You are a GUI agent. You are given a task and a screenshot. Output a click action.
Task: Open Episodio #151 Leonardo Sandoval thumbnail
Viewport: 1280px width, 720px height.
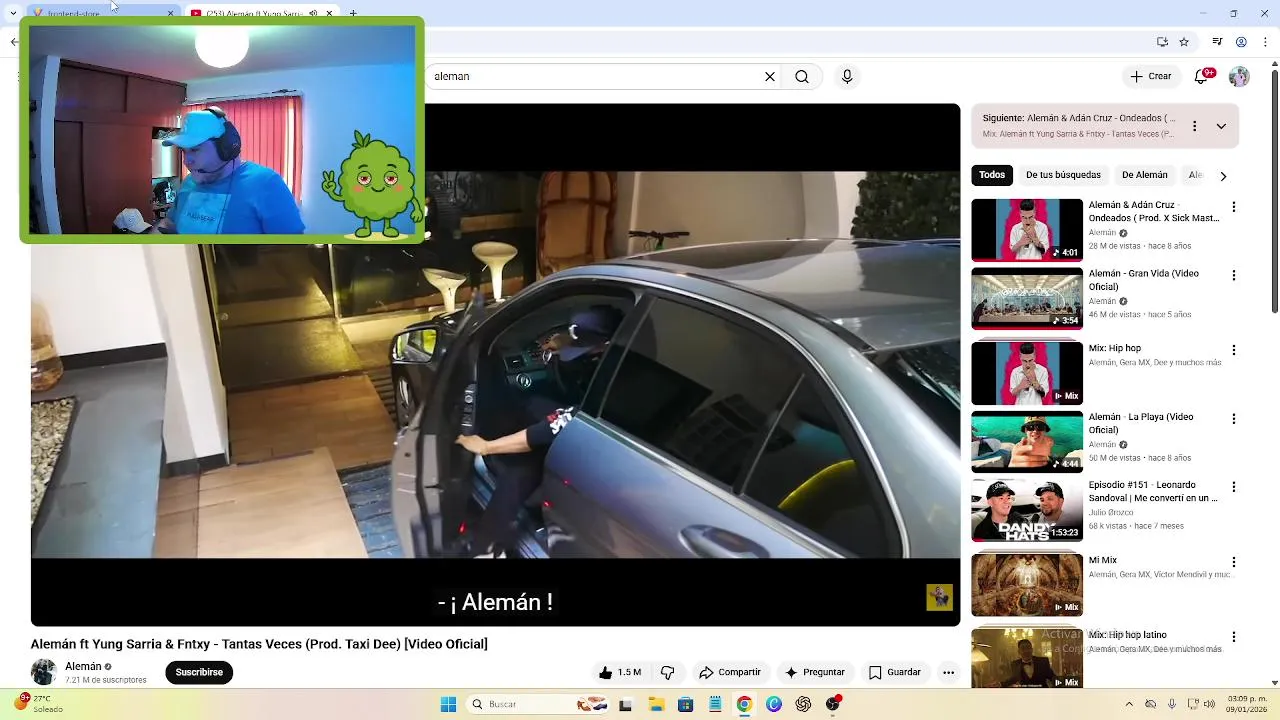click(x=1027, y=510)
